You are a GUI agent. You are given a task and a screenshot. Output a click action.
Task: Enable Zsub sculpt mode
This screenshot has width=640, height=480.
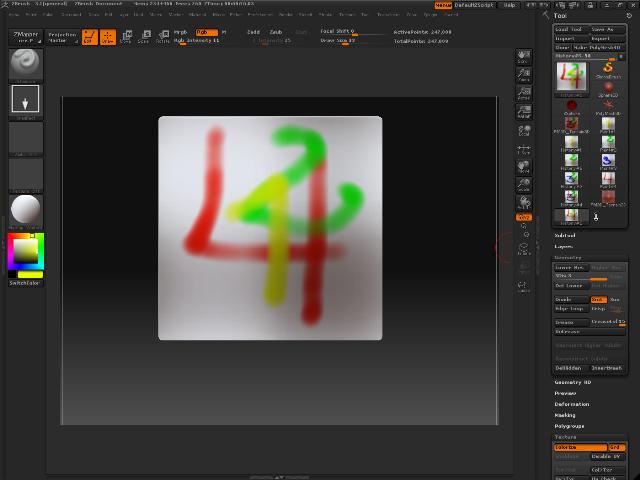click(276, 32)
